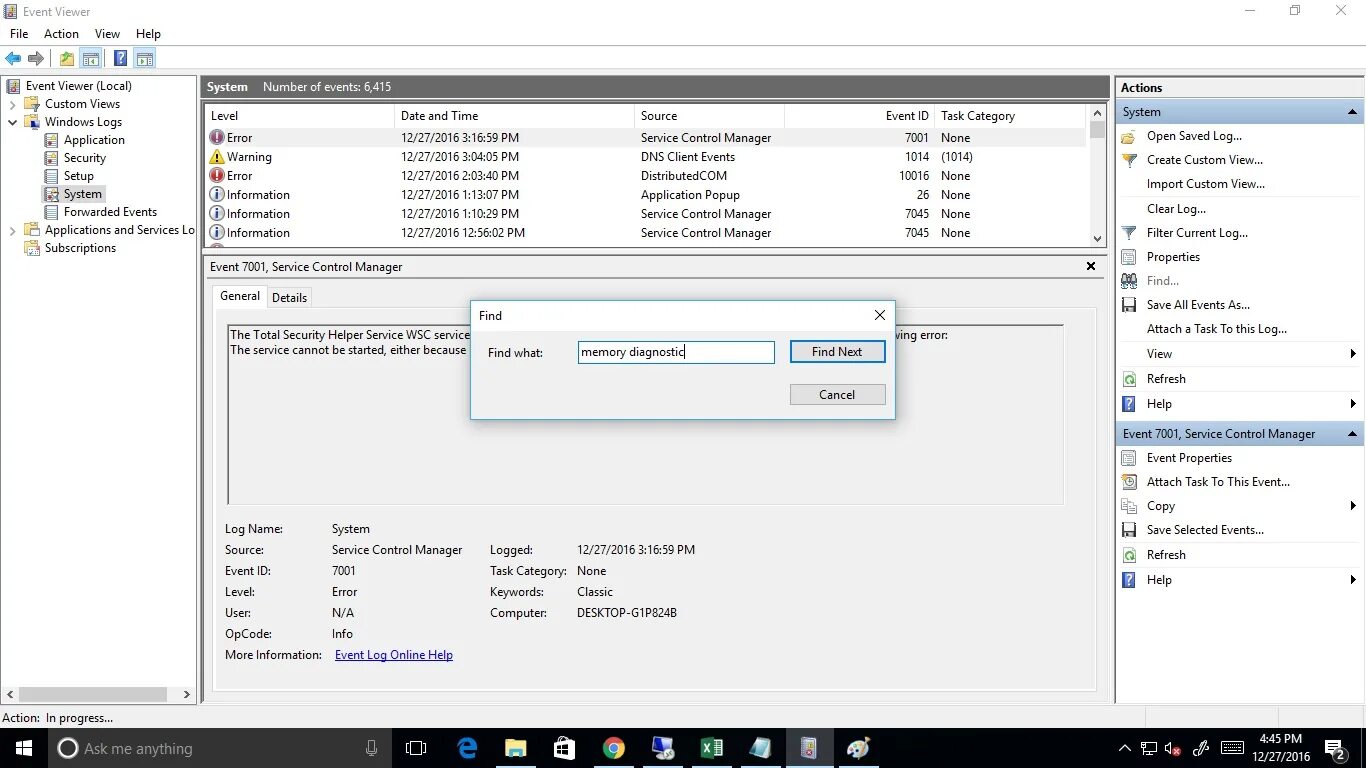The width and height of the screenshot is (1366, 768).
Task: Select Forwarded Events in the tree
Action: coord(110,212)
